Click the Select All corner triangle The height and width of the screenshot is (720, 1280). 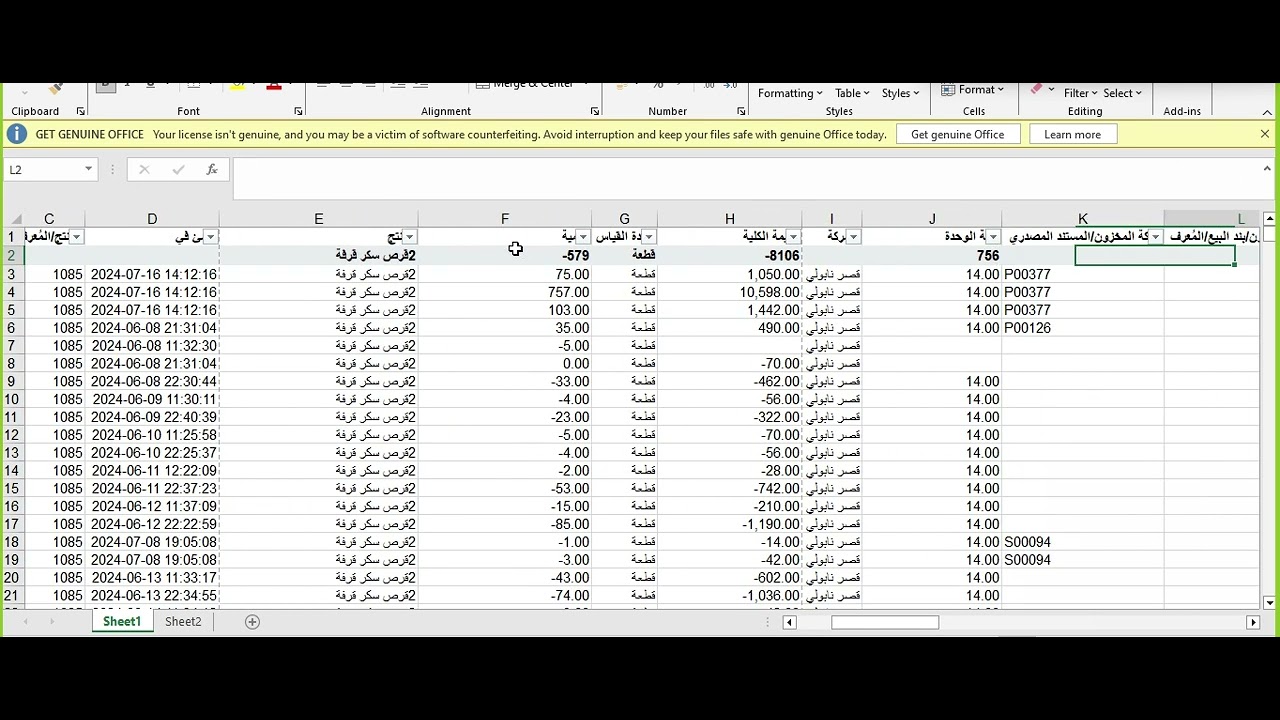coord(15,219)
